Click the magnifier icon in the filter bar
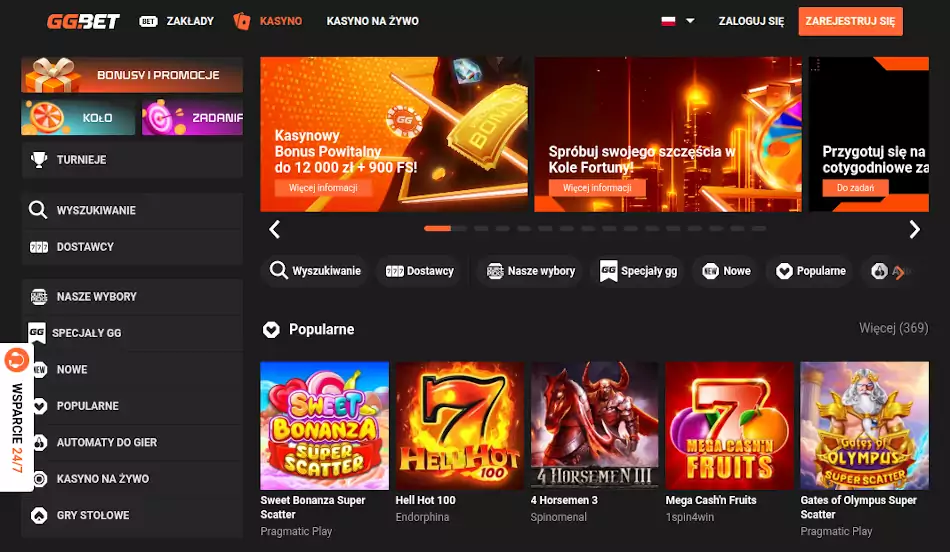 click(279, 270)
